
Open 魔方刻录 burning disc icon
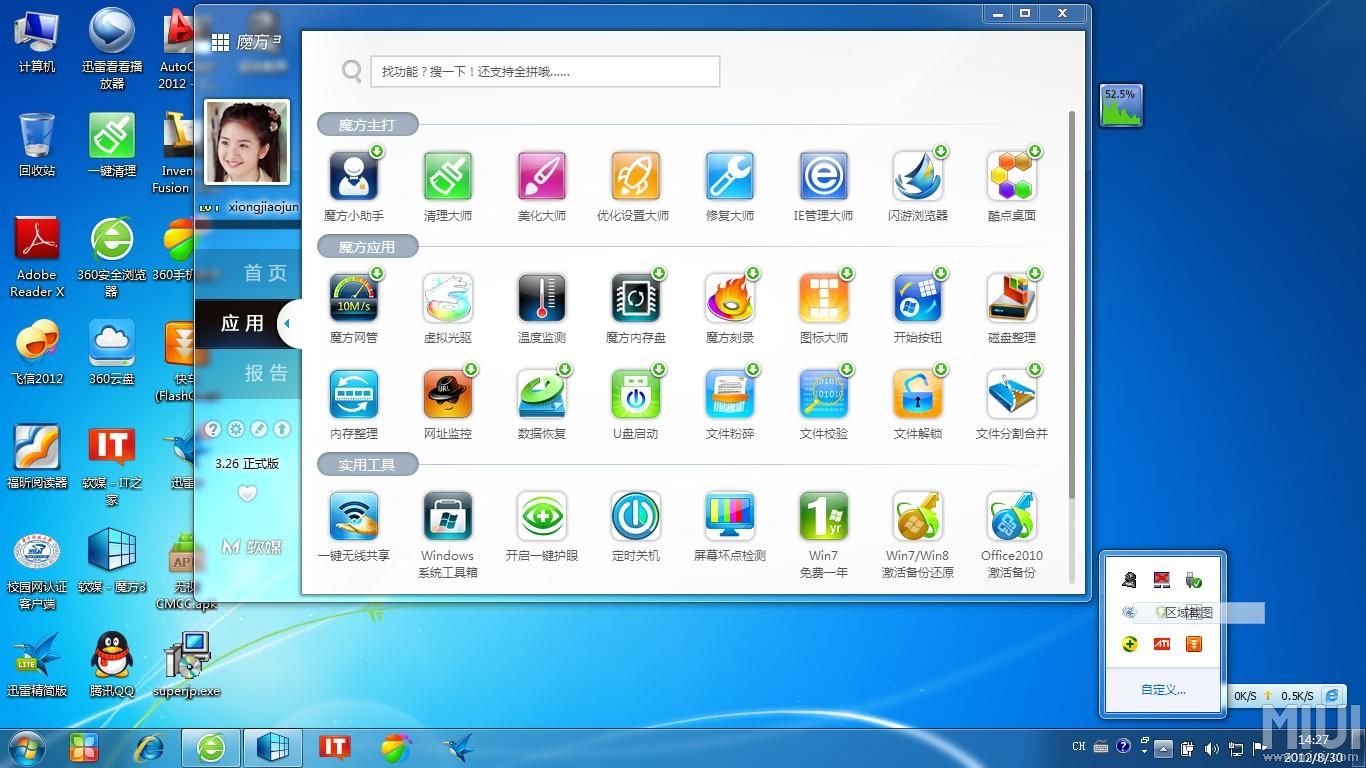(730, 298)
